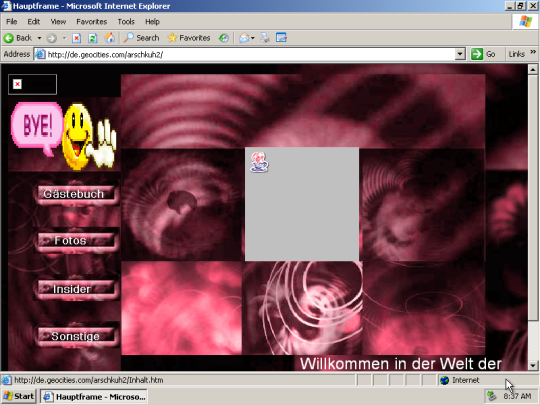Click the 8:37 AM tray clock
The image size is (540, 405).
click(517, 396)
